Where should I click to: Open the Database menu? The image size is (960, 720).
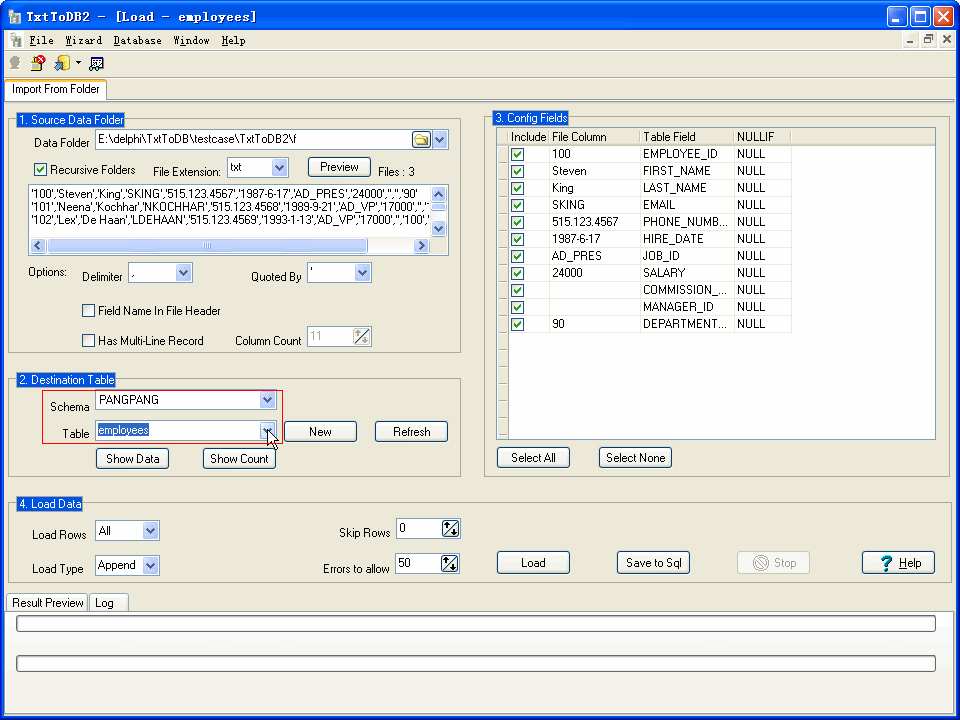[137, 40]
